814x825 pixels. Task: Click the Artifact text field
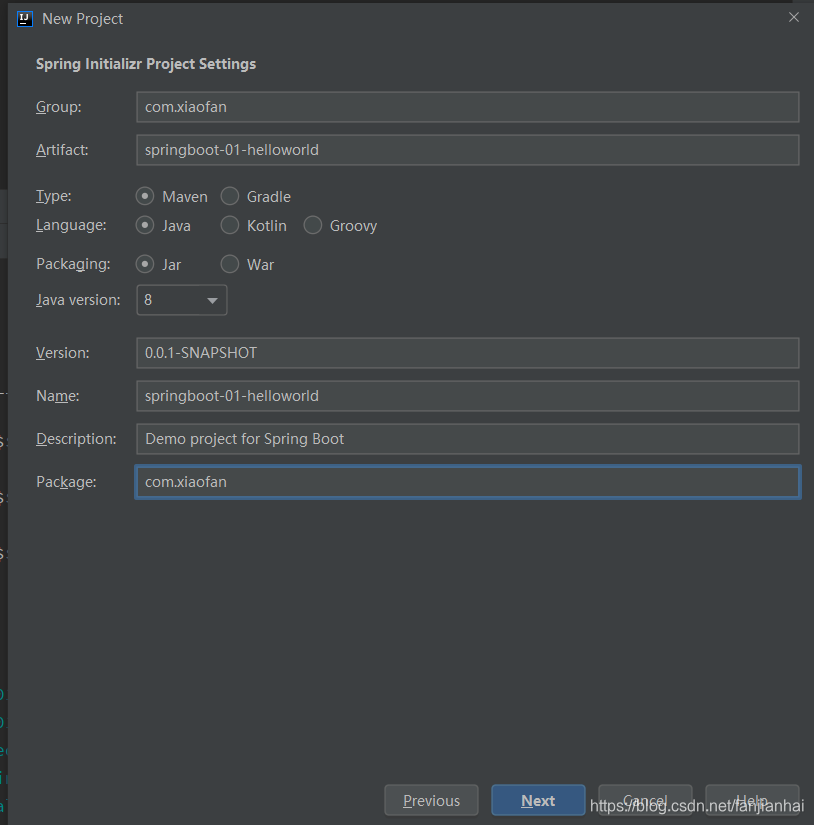click(x=468, y=150)
